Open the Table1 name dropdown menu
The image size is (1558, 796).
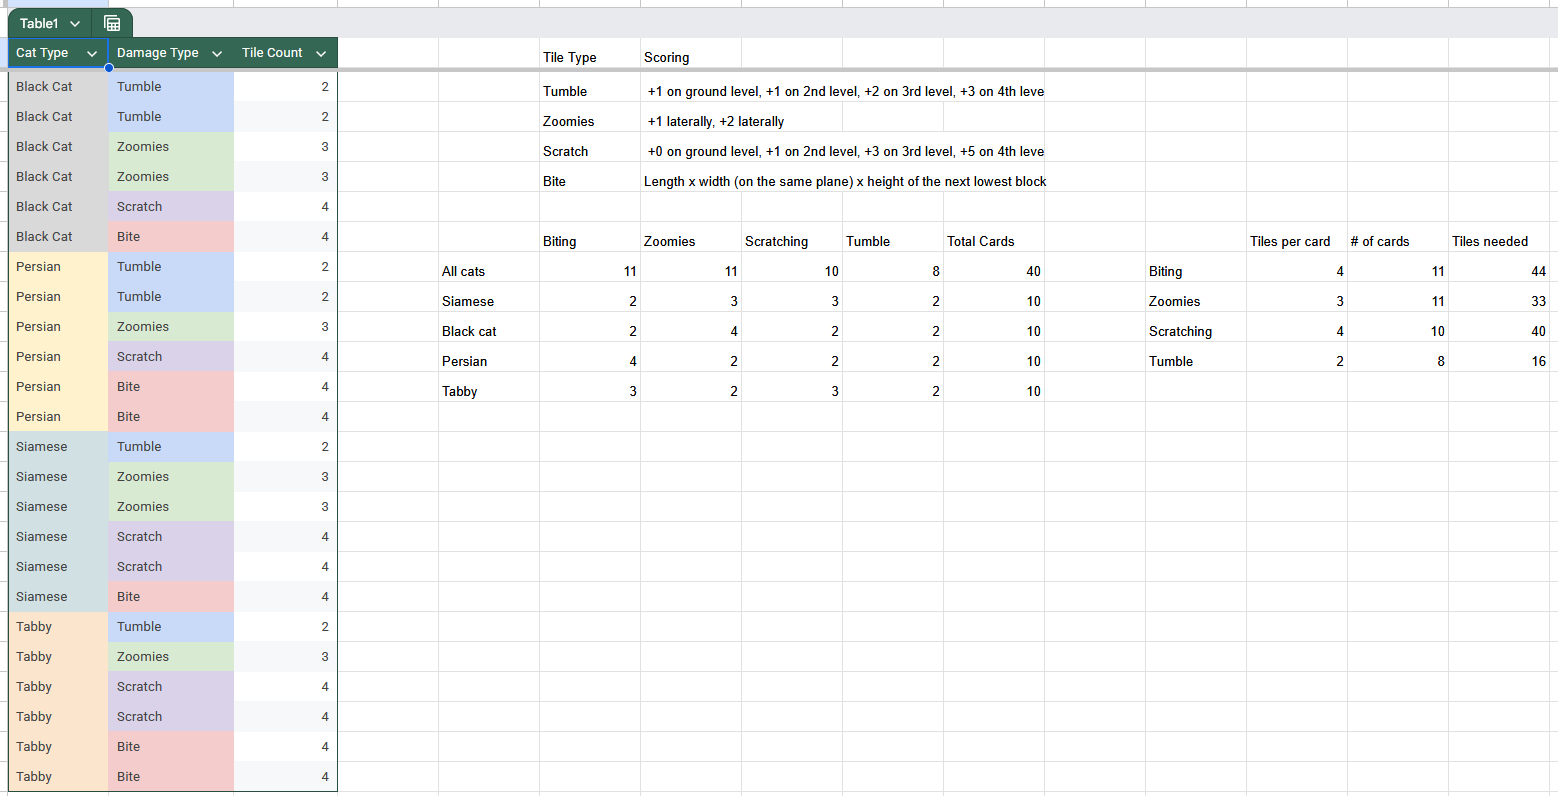tap(75, 24)
